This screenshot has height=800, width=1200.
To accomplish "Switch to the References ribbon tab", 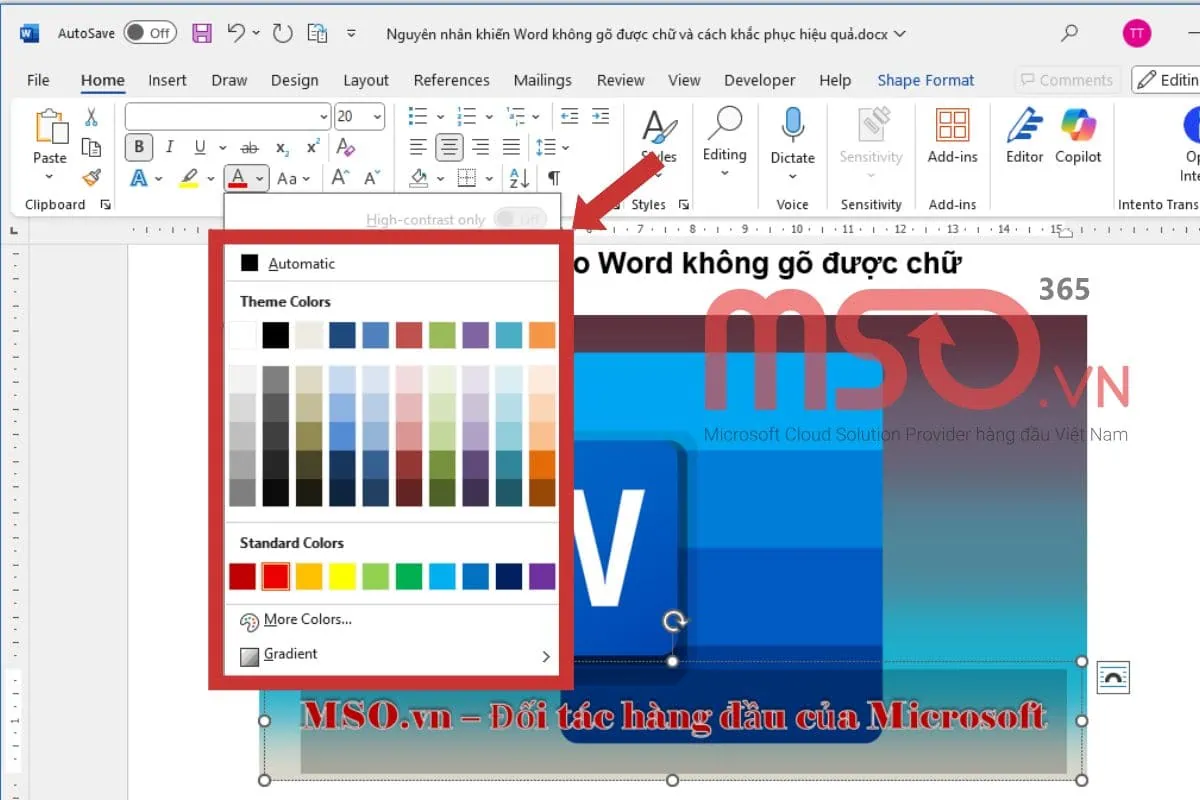I will click(451, 80).
